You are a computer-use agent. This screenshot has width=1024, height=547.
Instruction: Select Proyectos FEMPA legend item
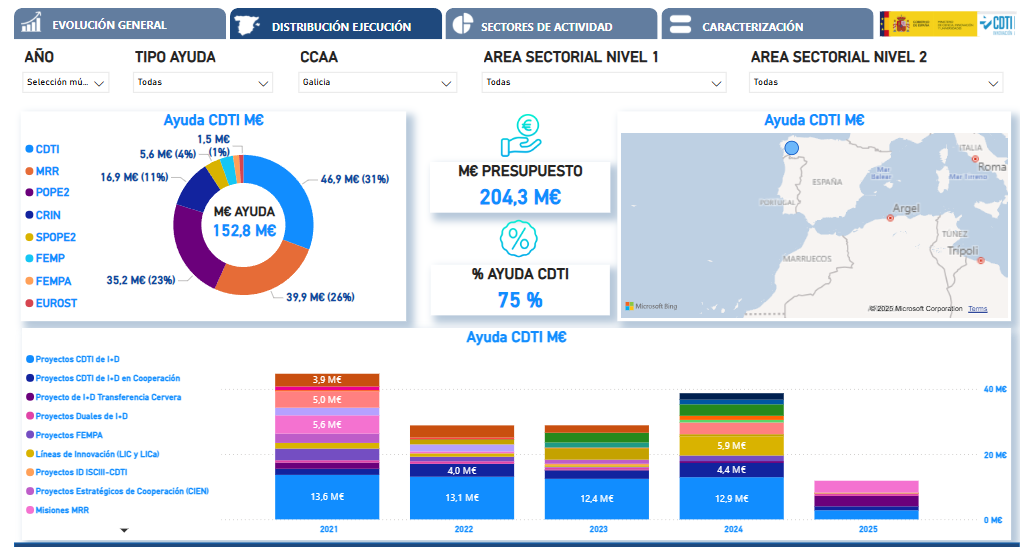64,435
